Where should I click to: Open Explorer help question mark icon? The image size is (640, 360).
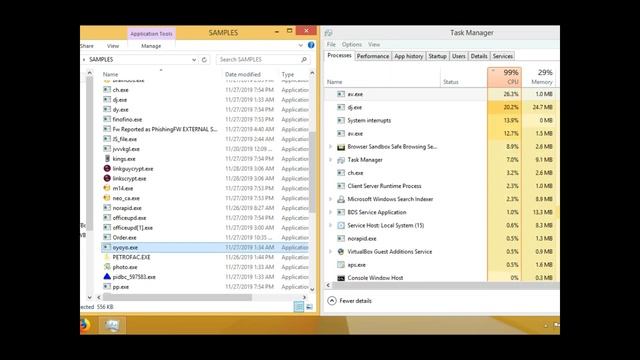(311, 45)
